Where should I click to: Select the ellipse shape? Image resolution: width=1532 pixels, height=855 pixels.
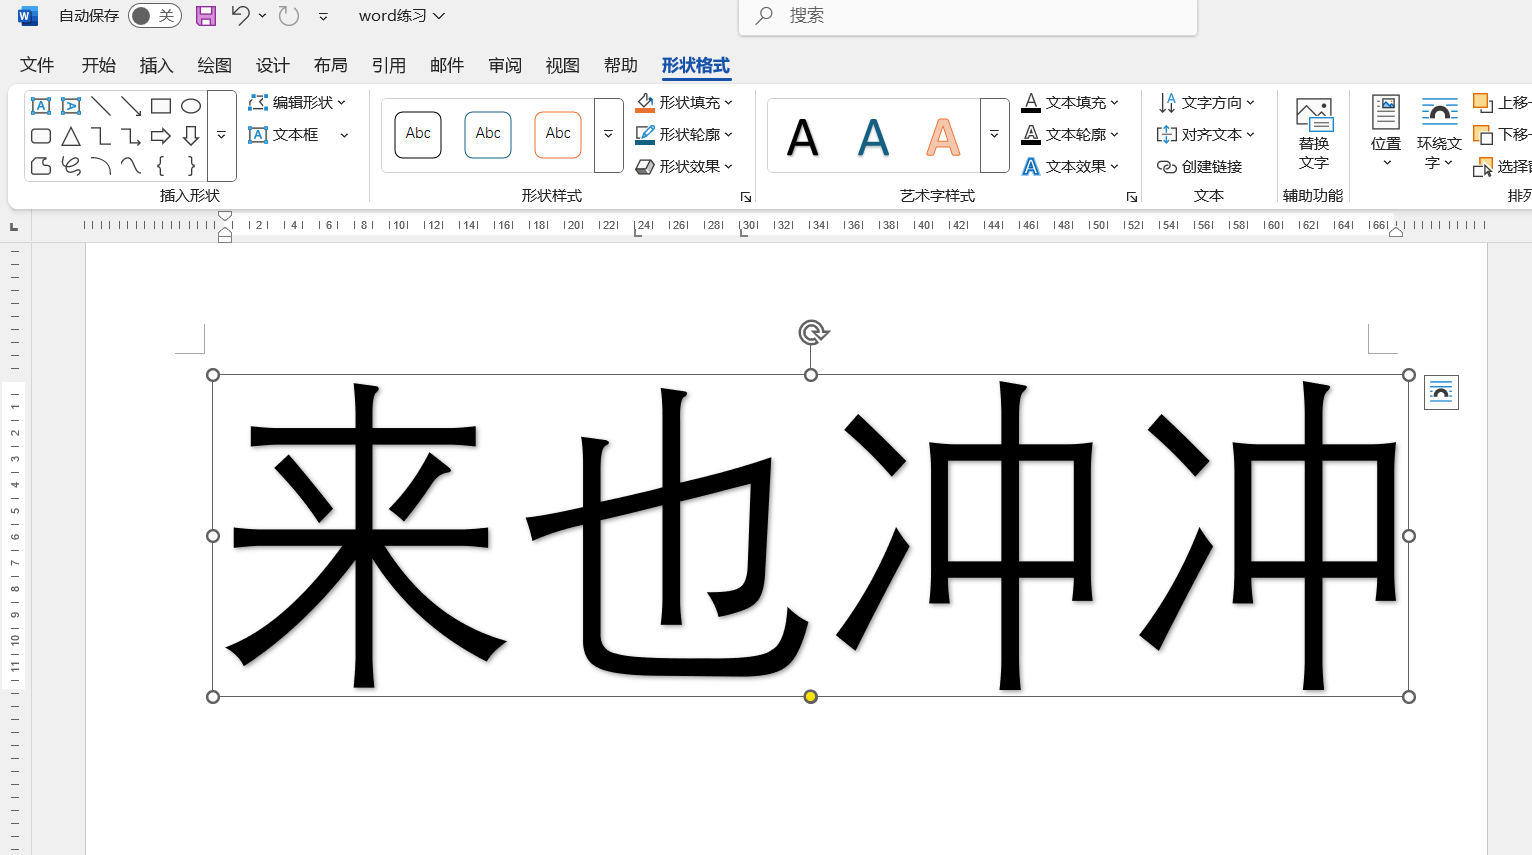191,106
